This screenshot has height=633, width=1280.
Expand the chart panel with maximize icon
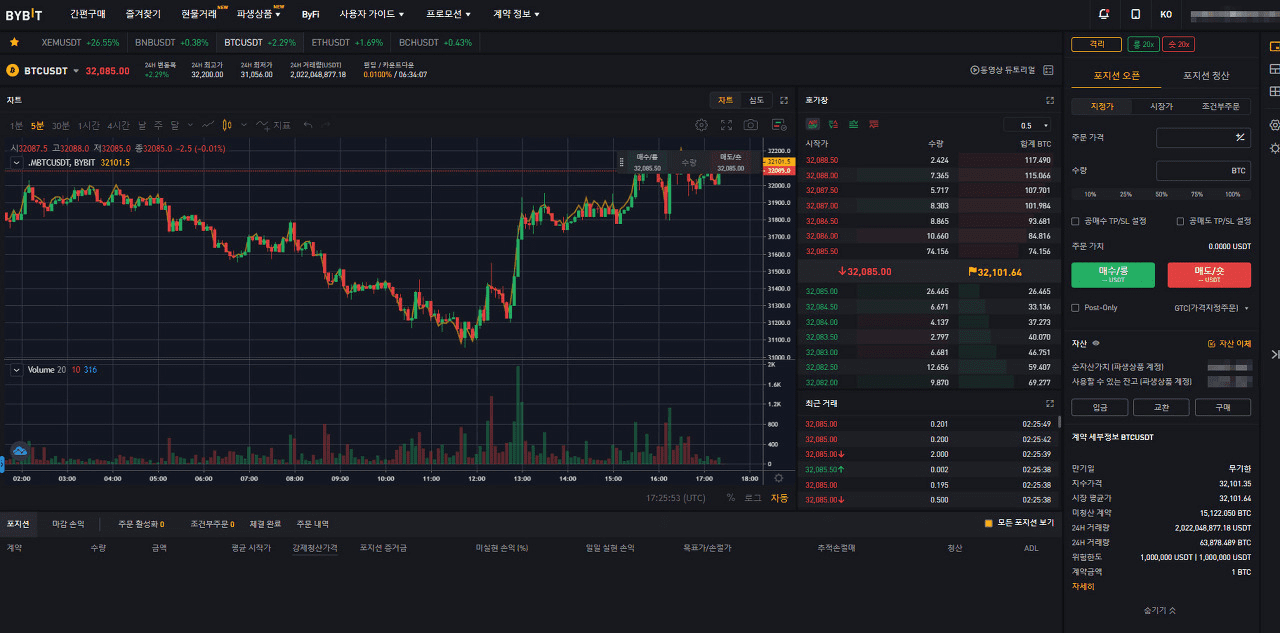784,100
